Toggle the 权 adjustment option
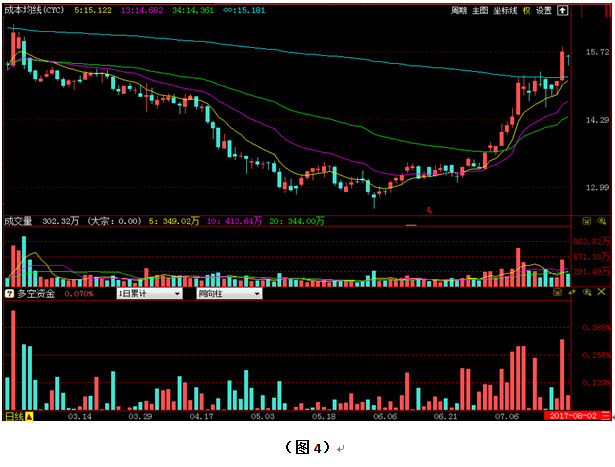 pos(526,11)
